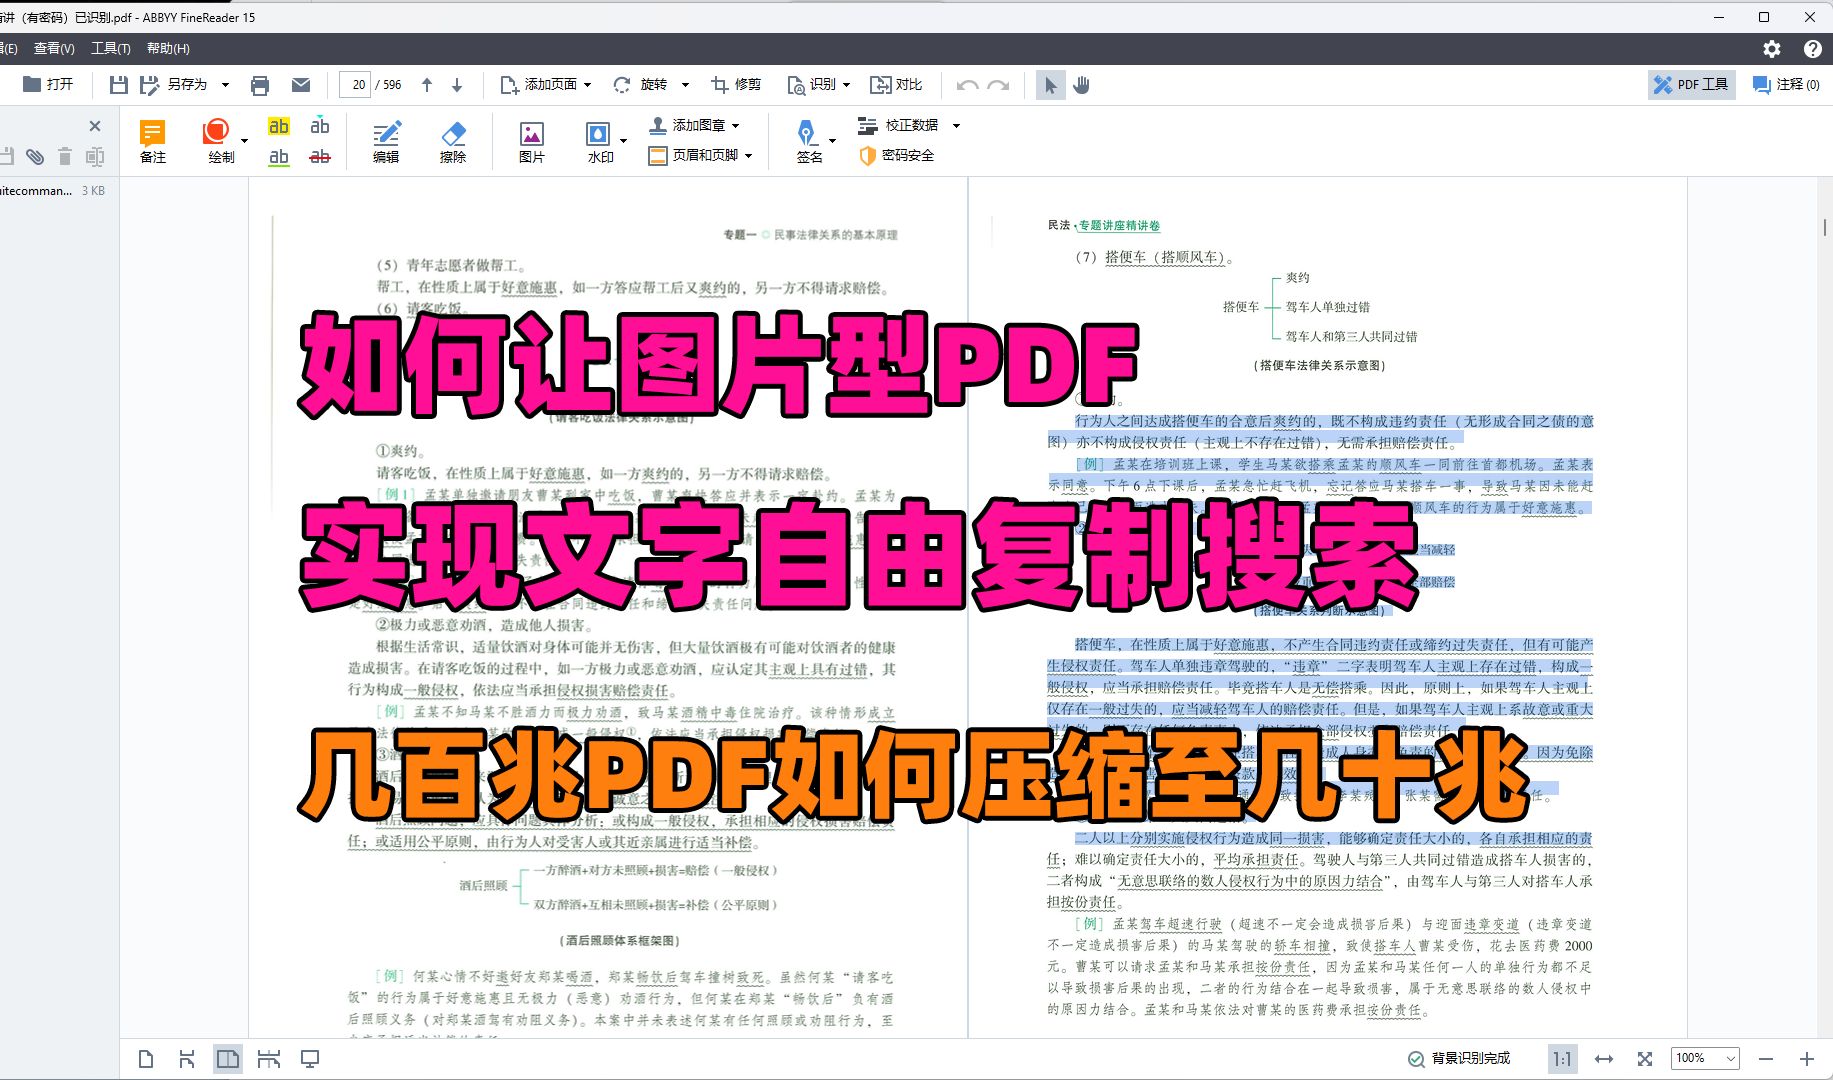The image size is (1833, 1080).
Task: Open 注释 (0) comments panel
Action: pos(1787,85)
